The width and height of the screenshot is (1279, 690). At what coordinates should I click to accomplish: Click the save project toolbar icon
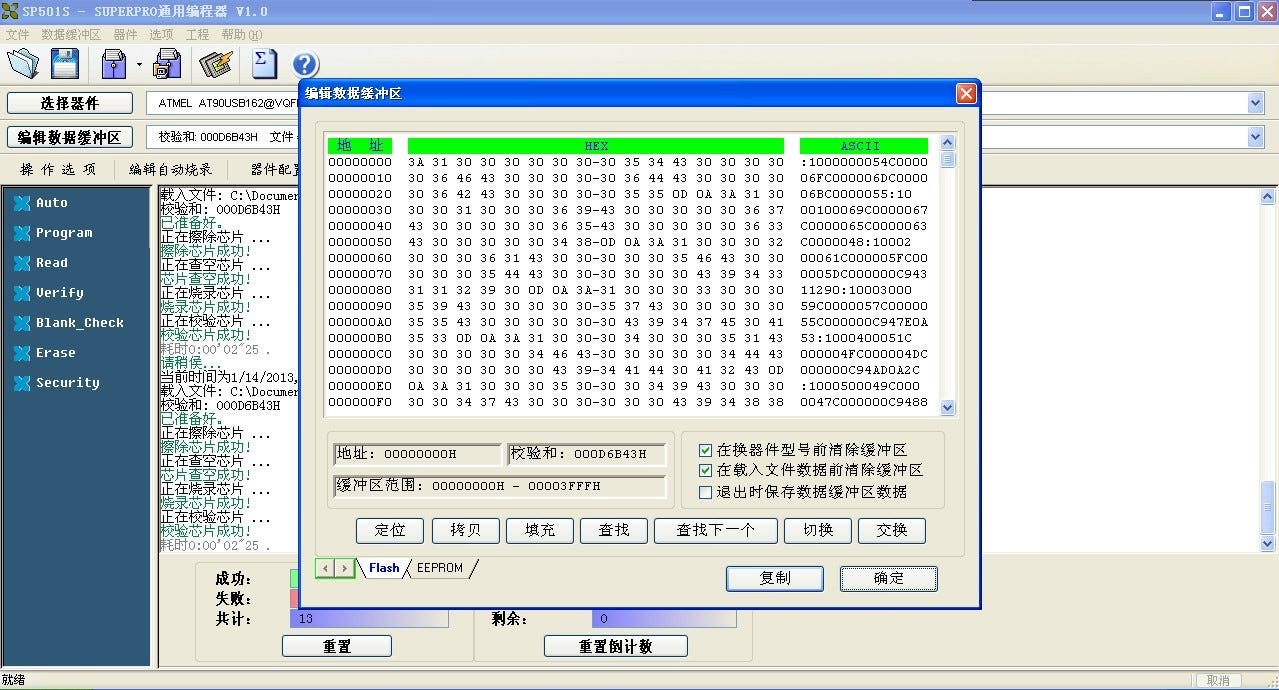click(167, 64)
